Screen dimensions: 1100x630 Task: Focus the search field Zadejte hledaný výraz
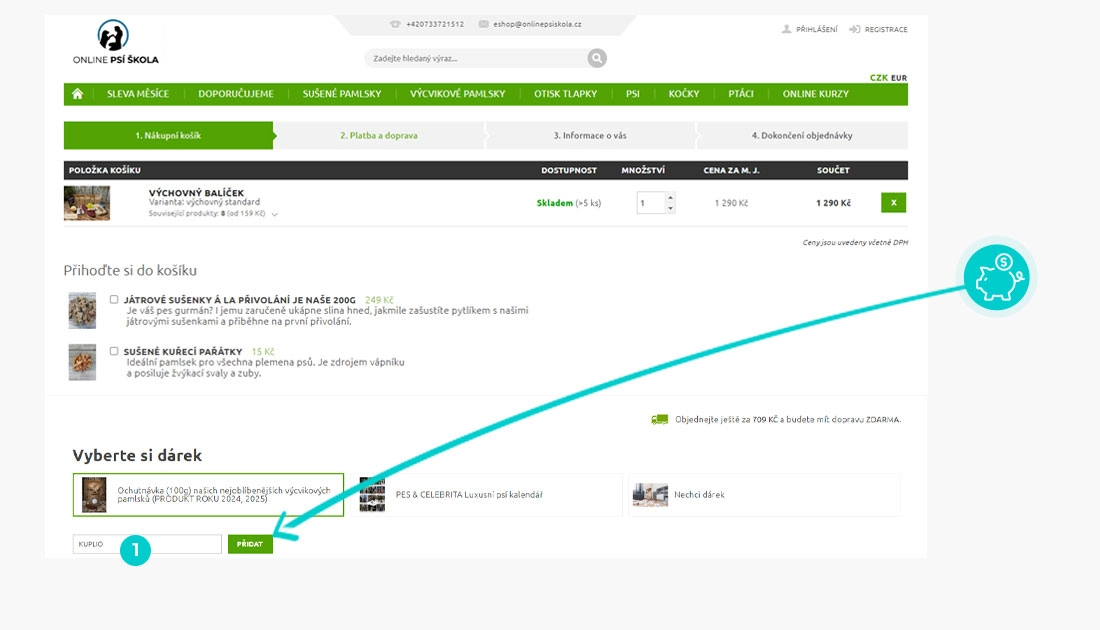click(477, 58)
